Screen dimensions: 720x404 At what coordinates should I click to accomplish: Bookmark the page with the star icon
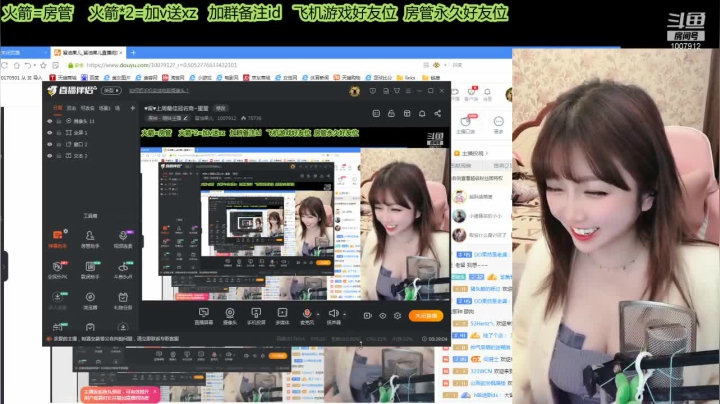[43, 65]
